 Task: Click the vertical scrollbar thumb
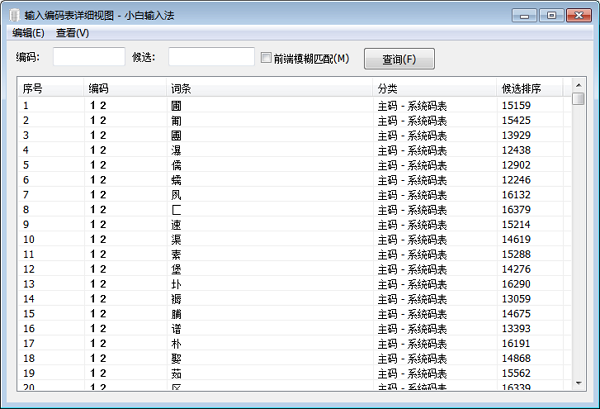pos(578,99)
